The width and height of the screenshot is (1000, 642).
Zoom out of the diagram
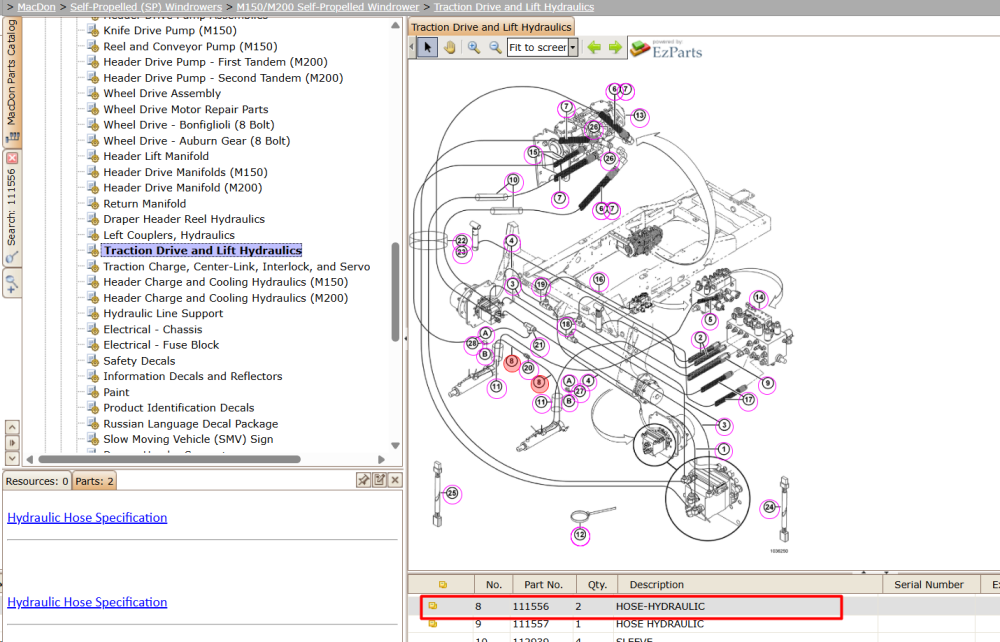point(495,47)
